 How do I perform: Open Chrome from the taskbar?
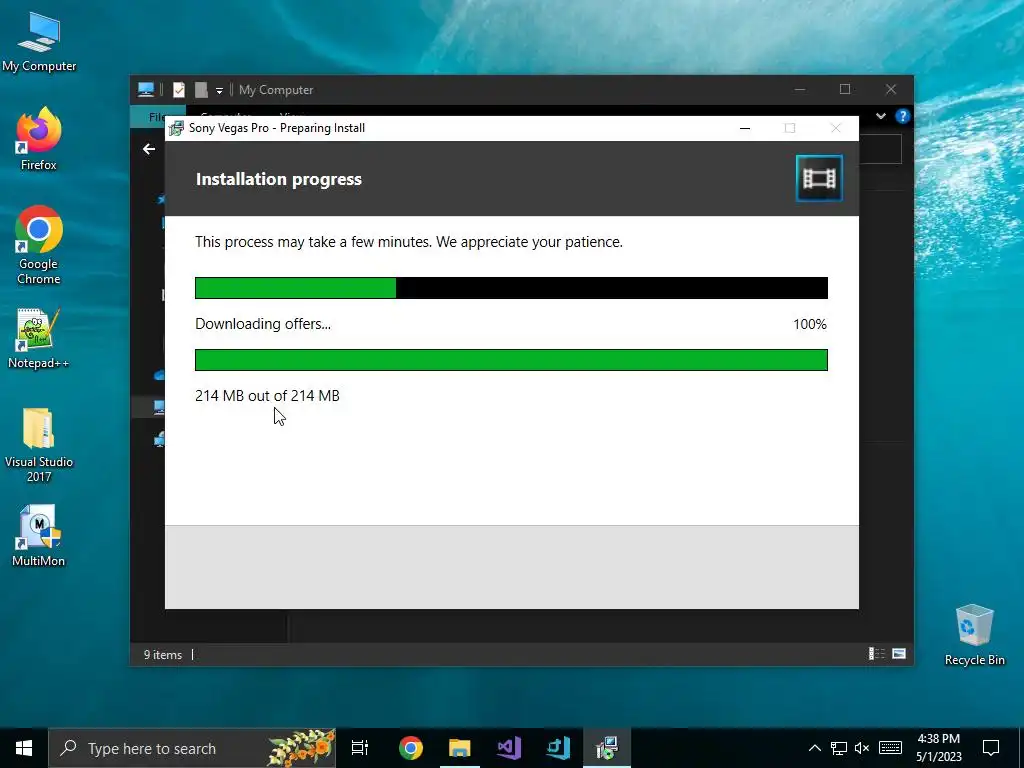[x=411, y=748]
